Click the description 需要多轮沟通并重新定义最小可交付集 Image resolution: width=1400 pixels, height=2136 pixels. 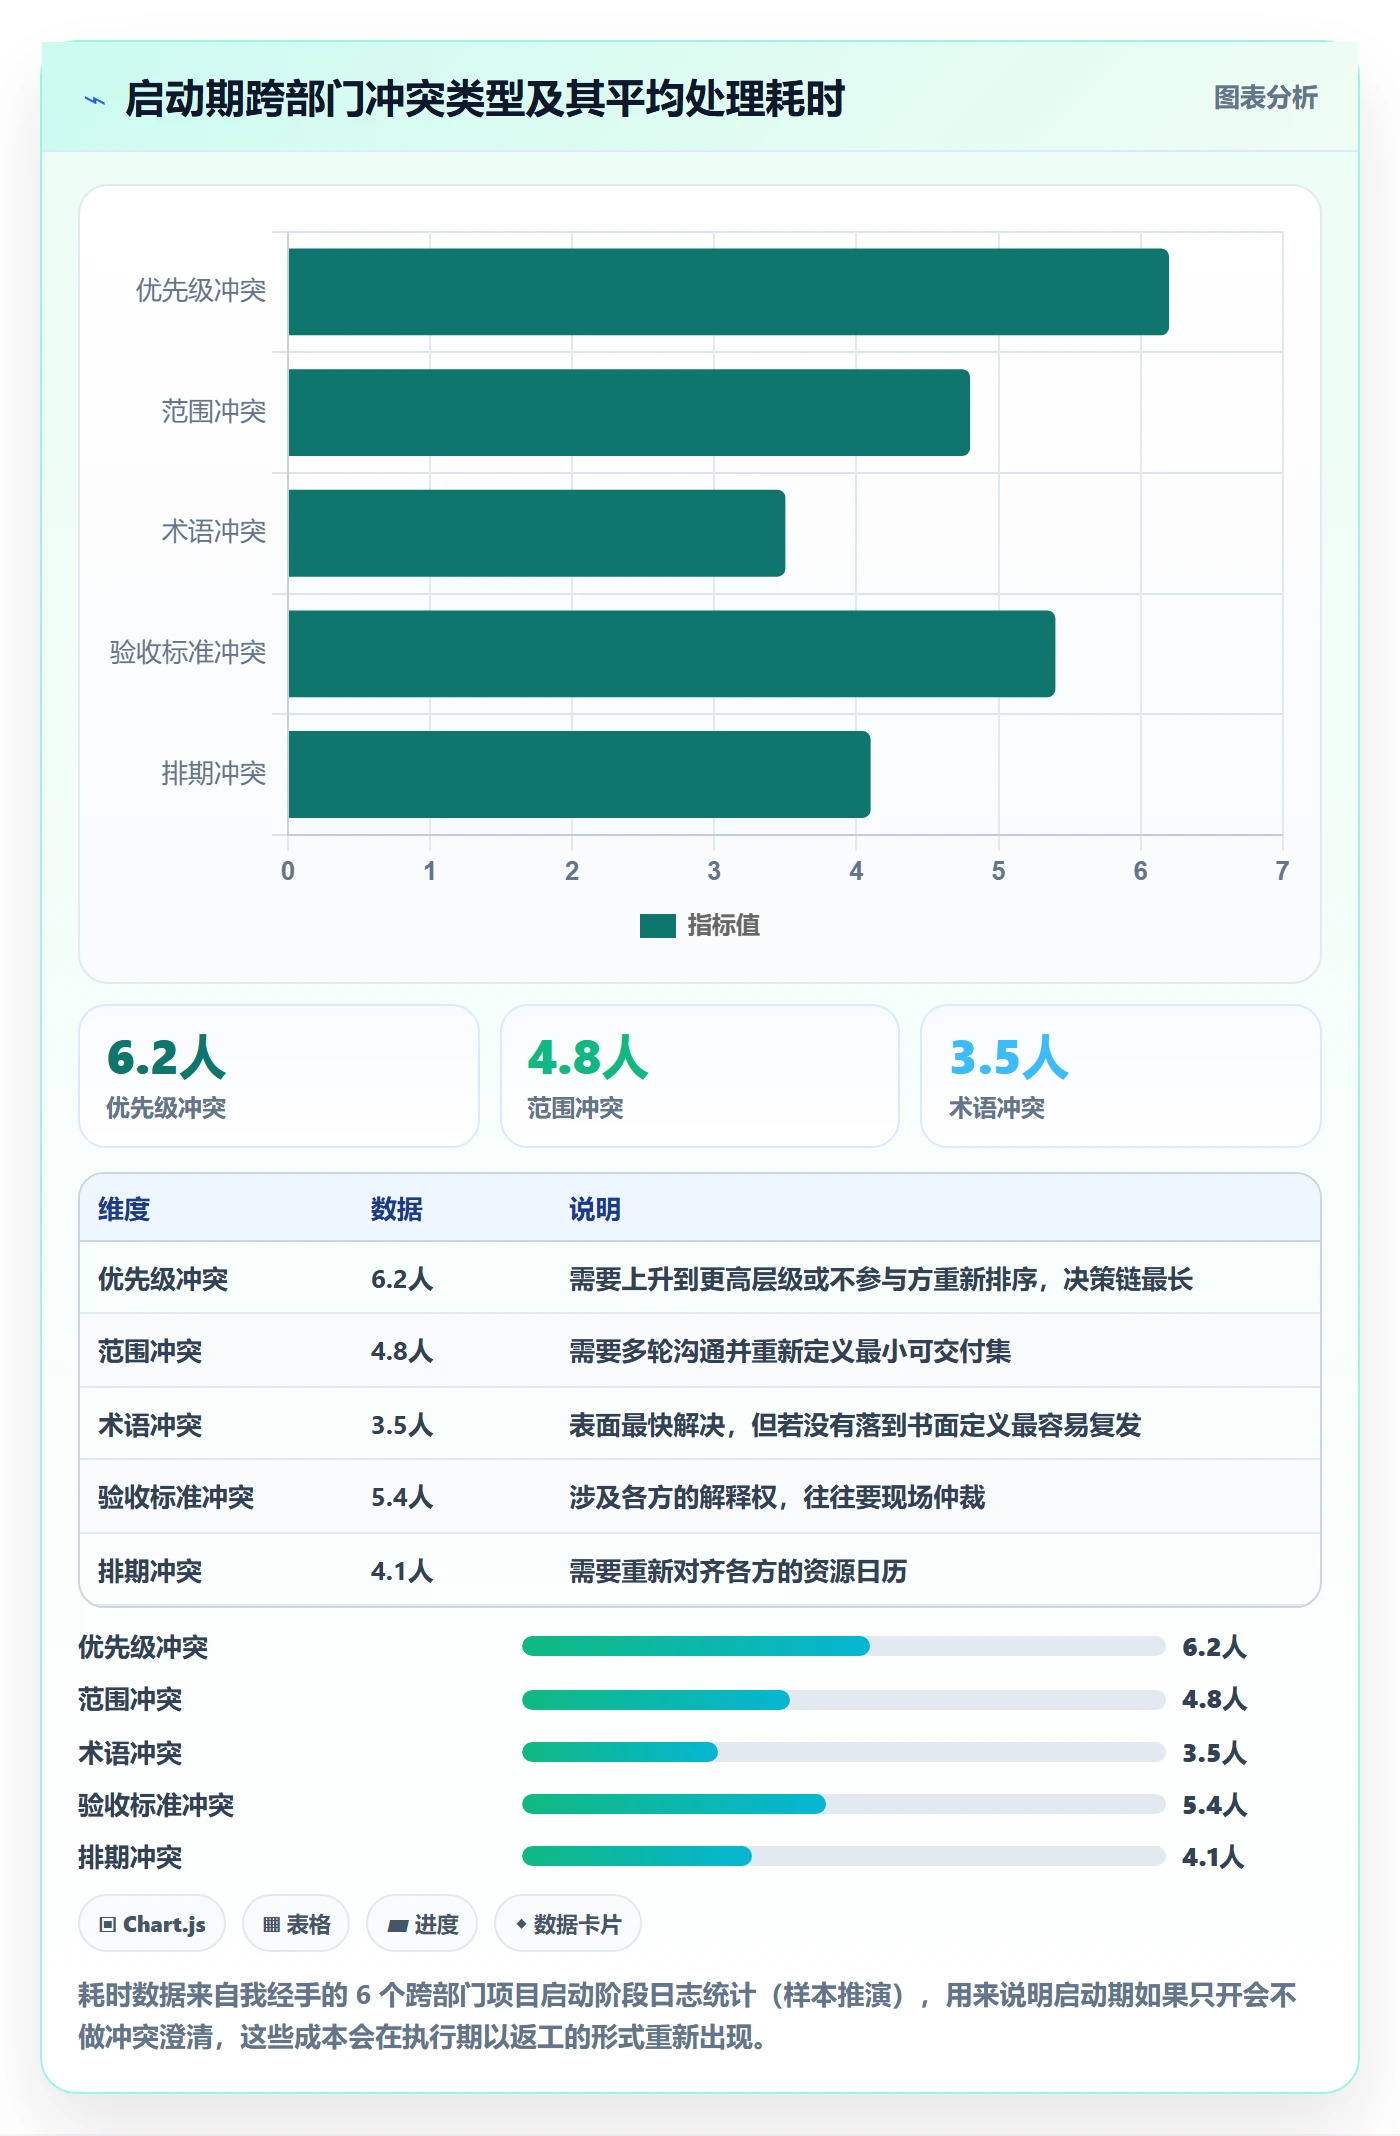coord(790,1352)
